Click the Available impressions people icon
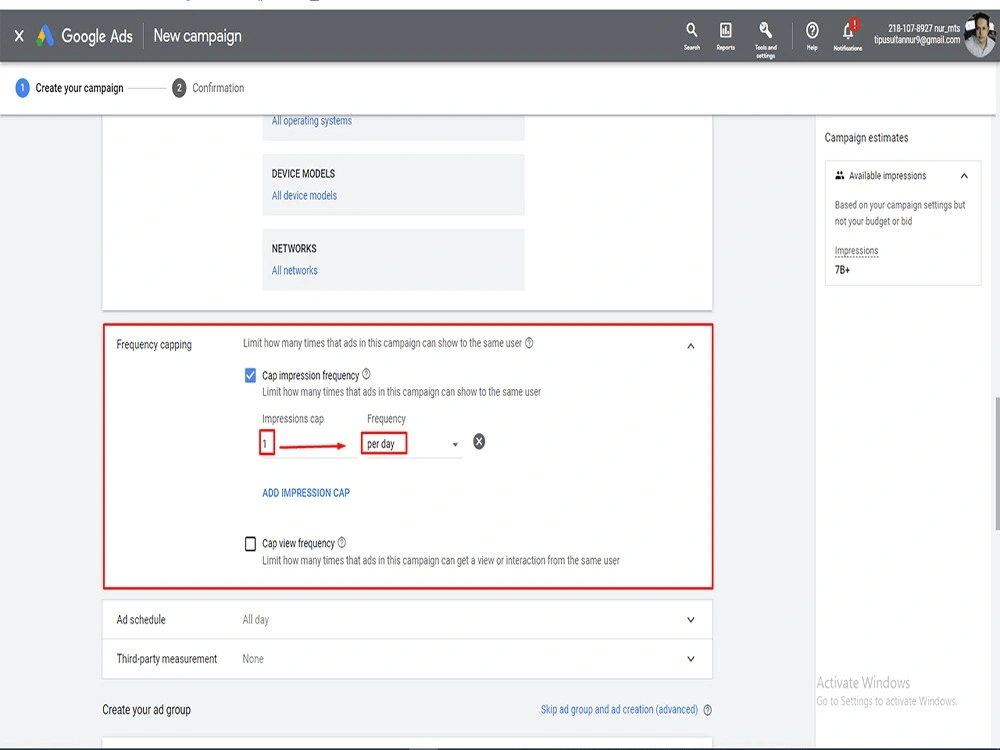 (839, 175)
